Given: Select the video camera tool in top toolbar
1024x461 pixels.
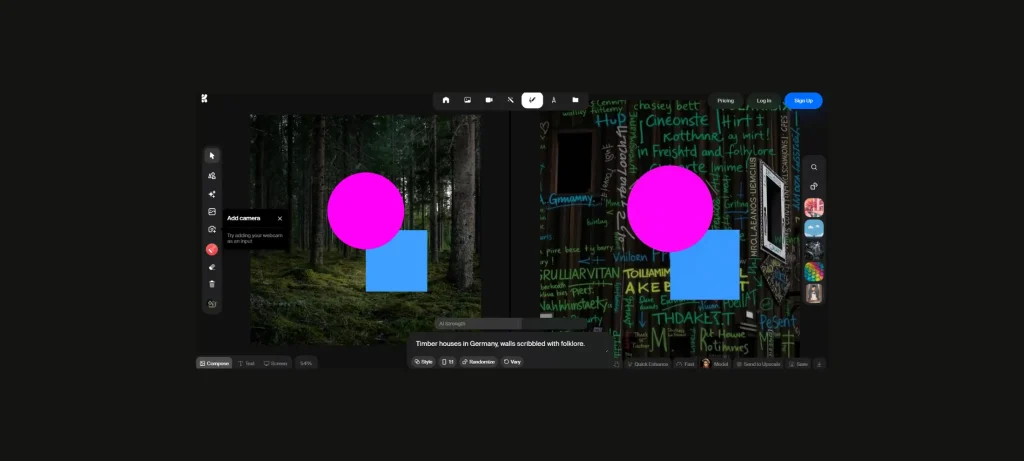Looking at the screenshot, I should tap(489, 100).
